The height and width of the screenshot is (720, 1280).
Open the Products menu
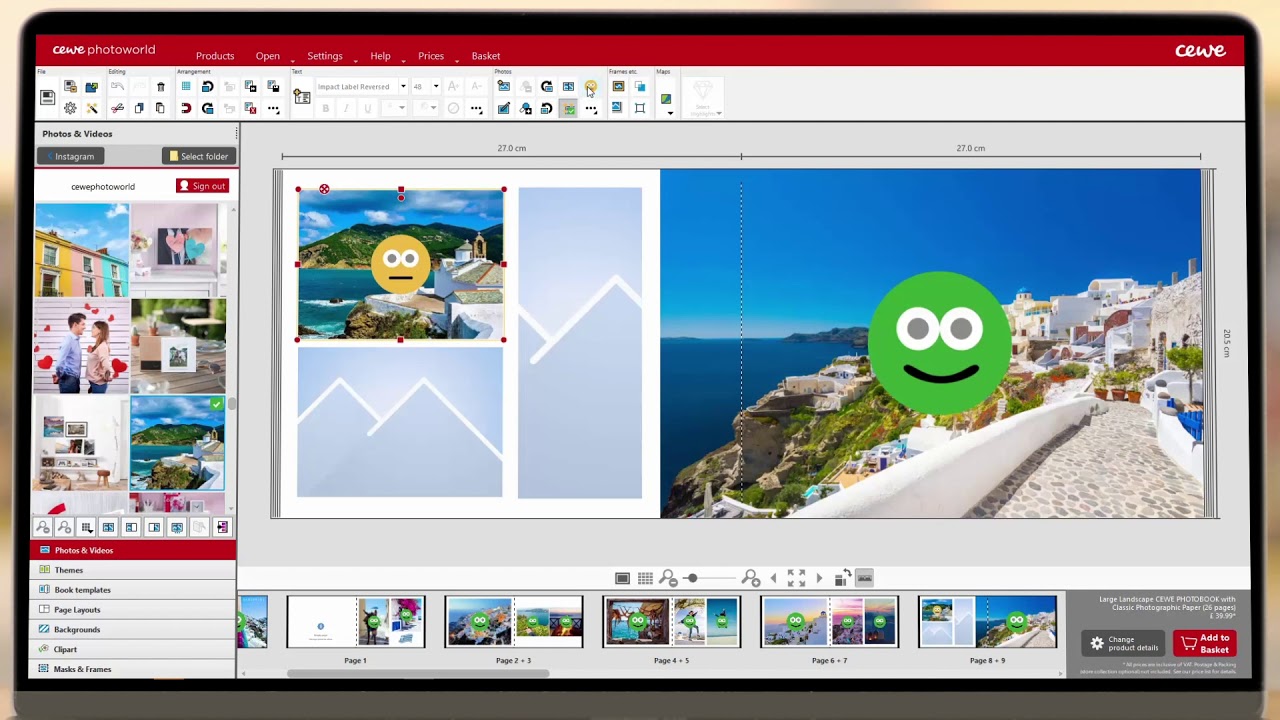coord(215,56)
